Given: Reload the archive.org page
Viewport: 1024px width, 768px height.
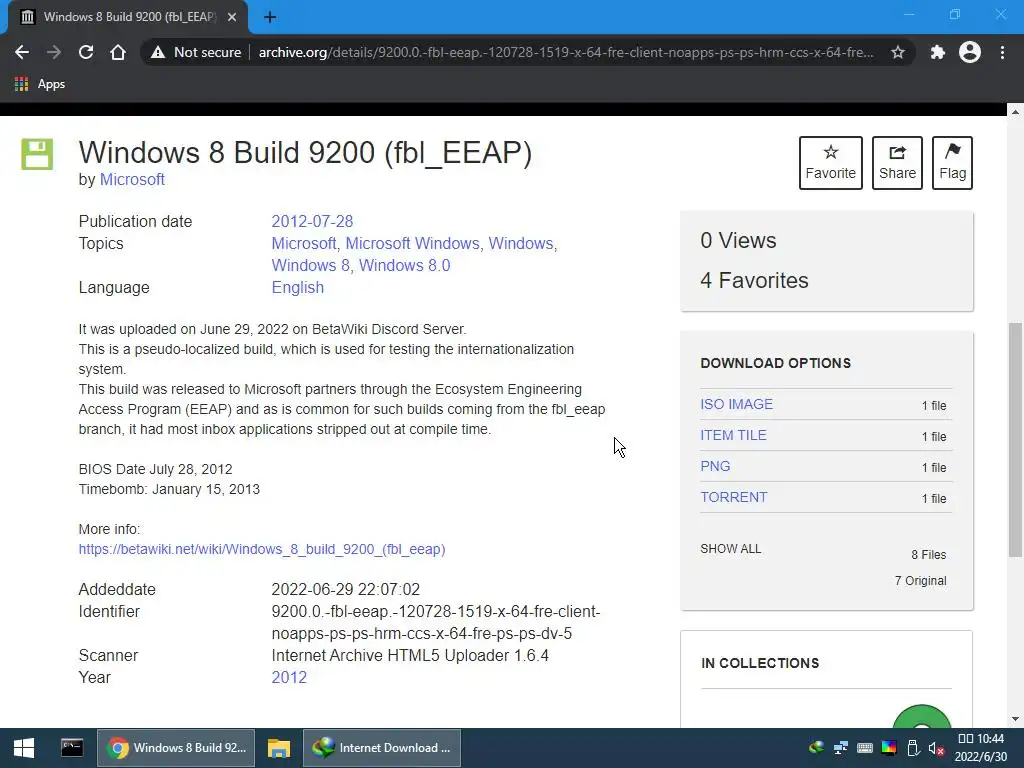Looking at the screenshot, I should point(86,52).
